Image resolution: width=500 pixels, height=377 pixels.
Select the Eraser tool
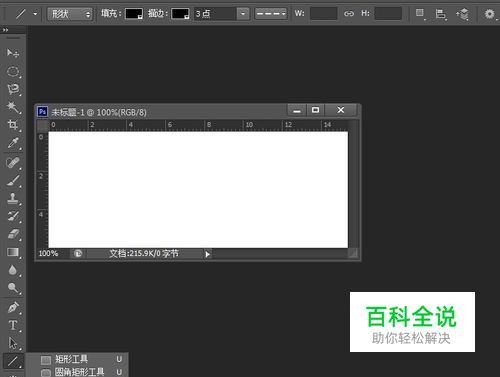pos(13,234)
